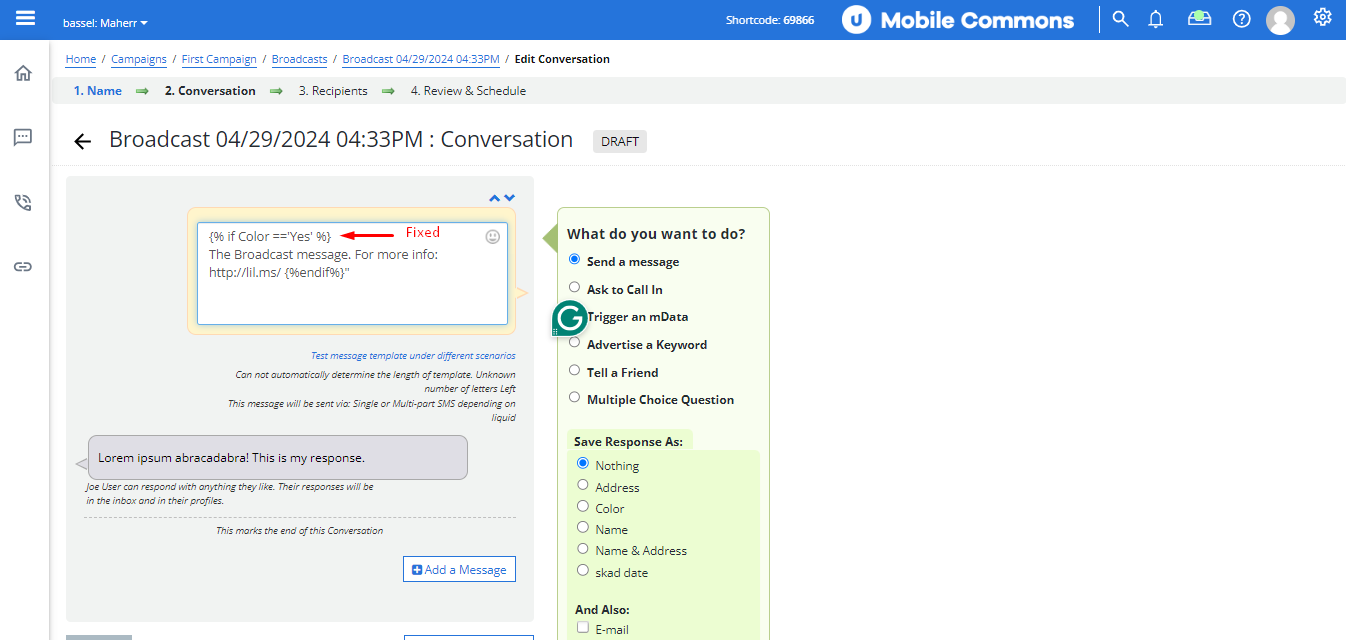Expand the bassel: Maherr account dropdown
1346x640 pixels.
pyautogui.click(x=105, y=22)
